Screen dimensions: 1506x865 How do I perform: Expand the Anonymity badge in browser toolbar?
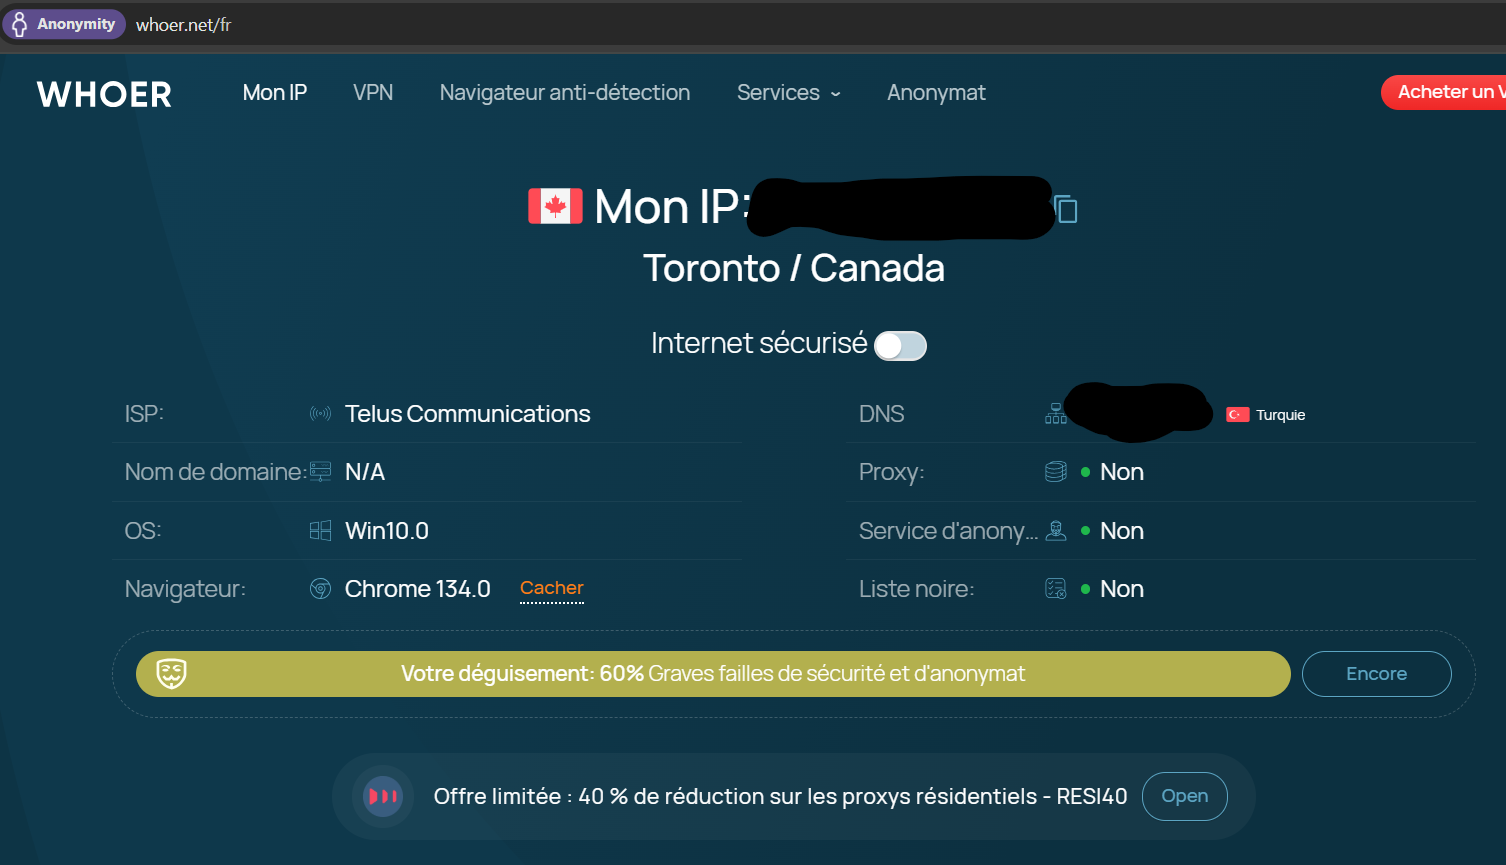64,23
